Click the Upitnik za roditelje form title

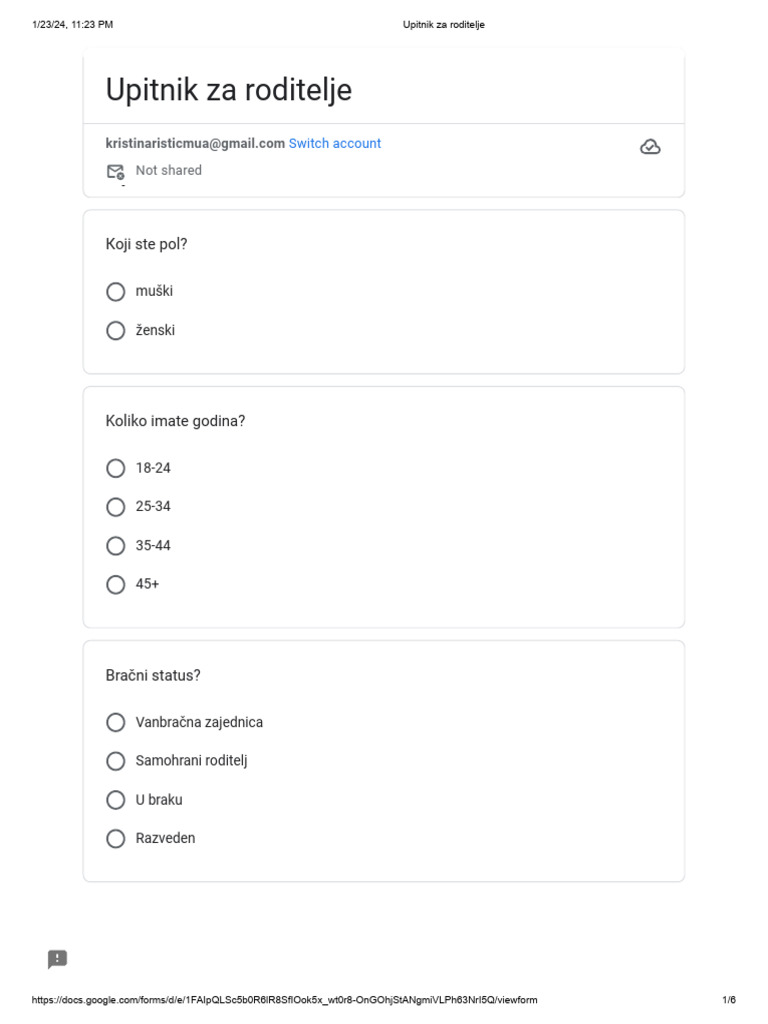click(x=229, y=91)
